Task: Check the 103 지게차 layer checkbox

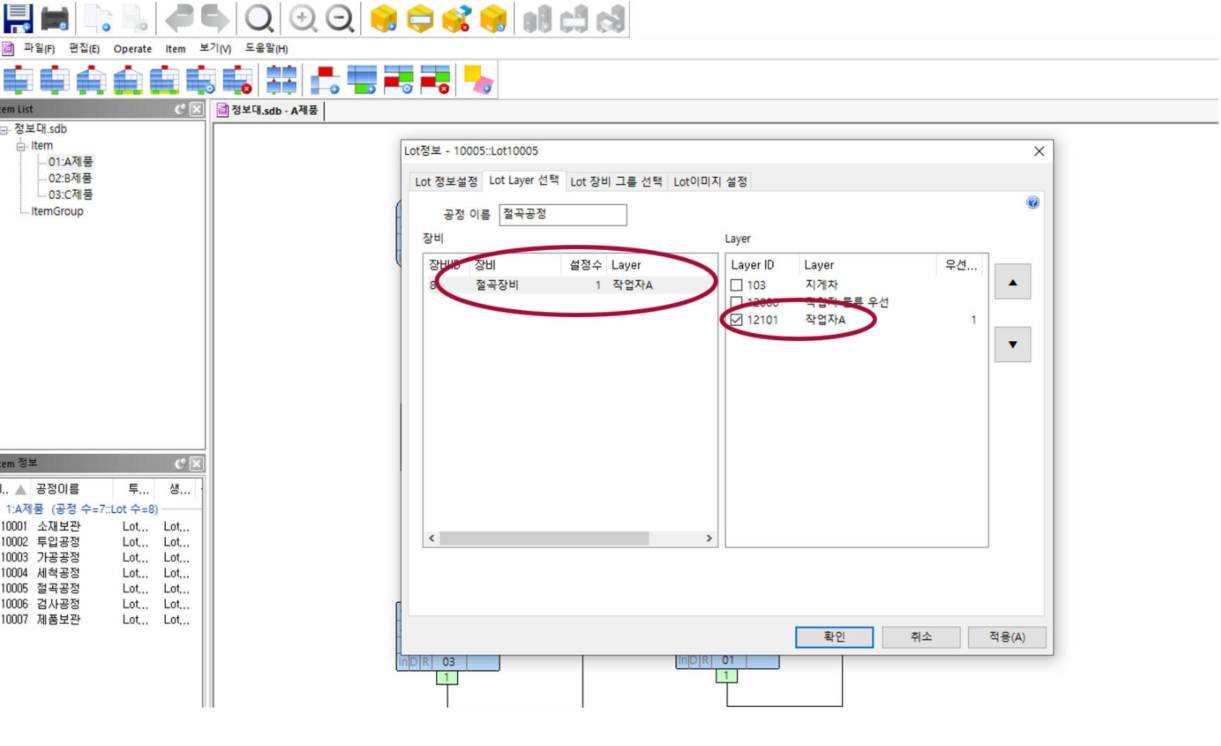Action: pos(736,286)
